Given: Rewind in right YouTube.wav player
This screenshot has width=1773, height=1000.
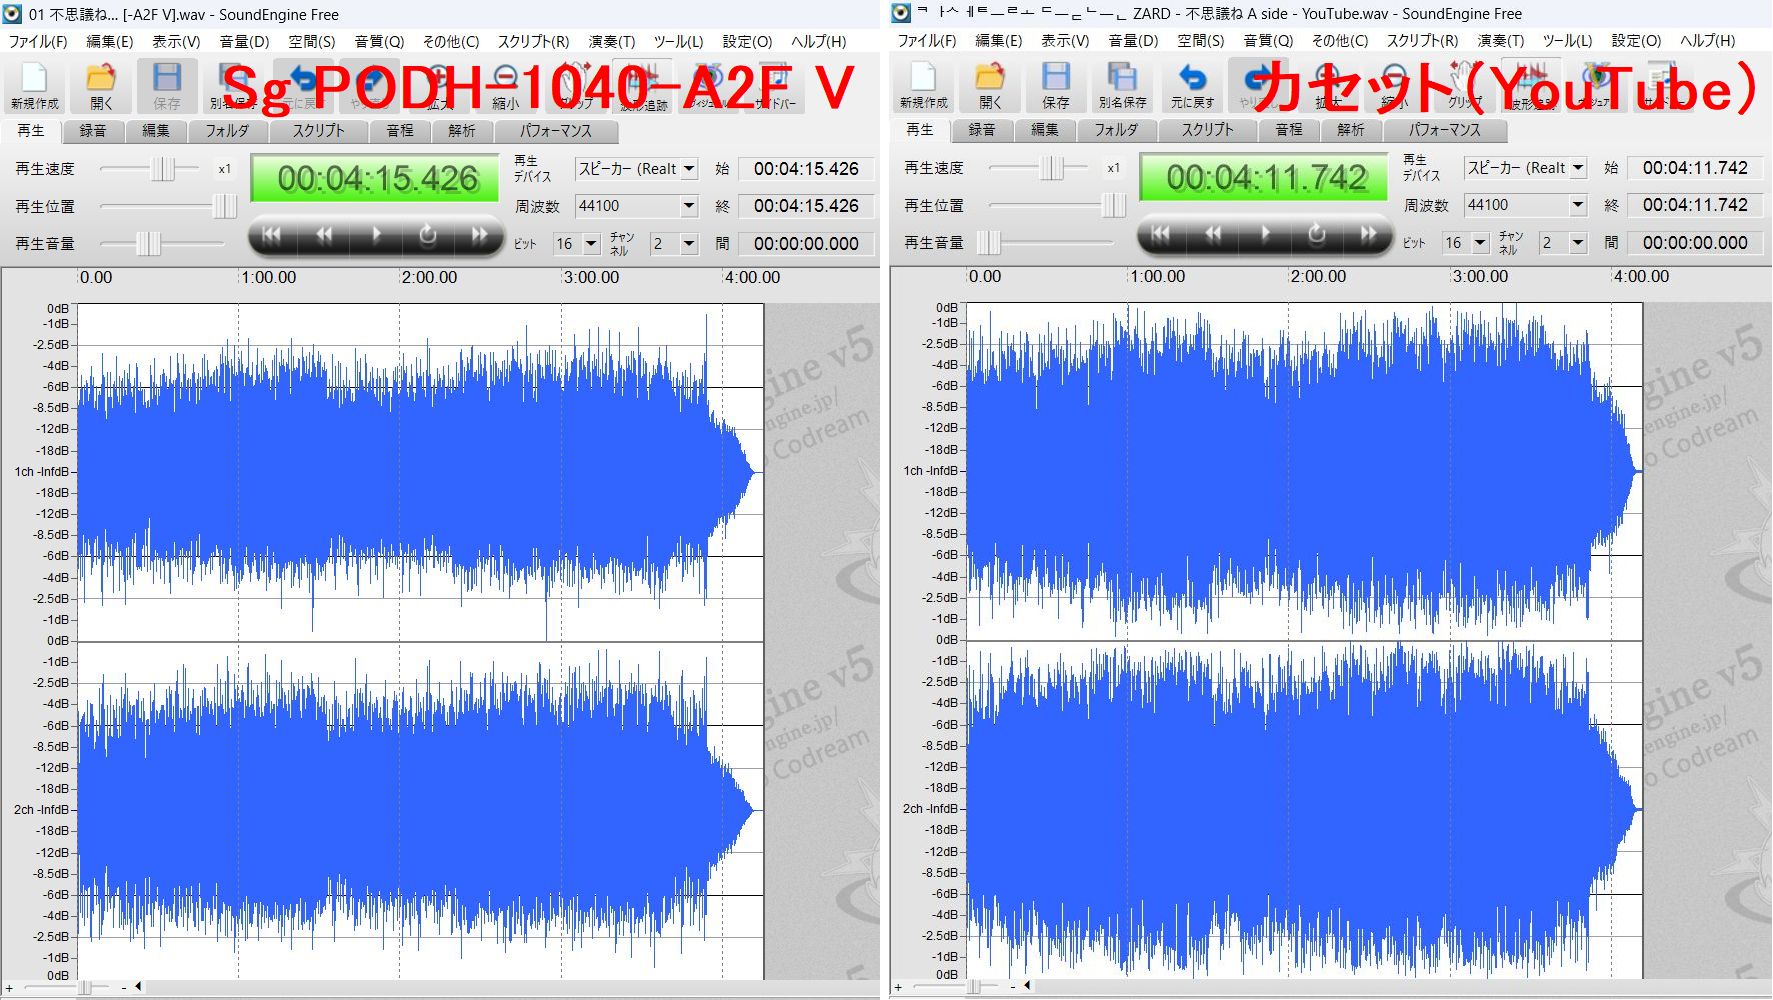Looking at the screenshot, I should coord(1213,234).
